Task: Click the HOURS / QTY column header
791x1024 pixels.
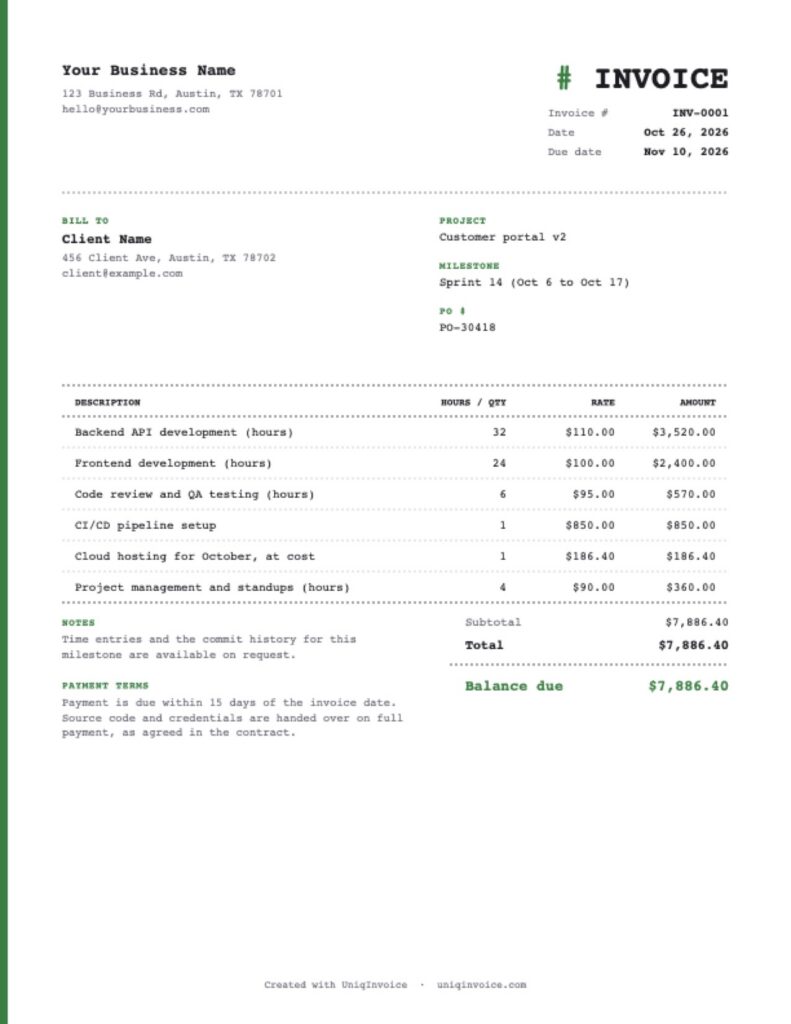Action: pos(474,402)
